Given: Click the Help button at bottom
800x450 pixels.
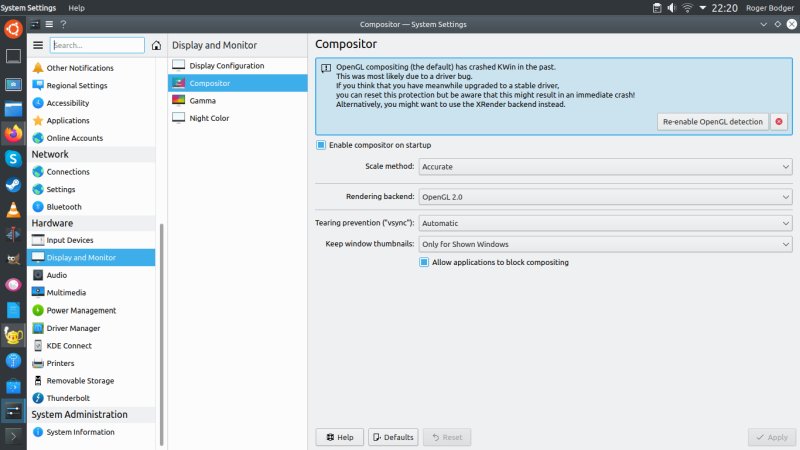Looking at the screenshot, I should tap(340, 437).
